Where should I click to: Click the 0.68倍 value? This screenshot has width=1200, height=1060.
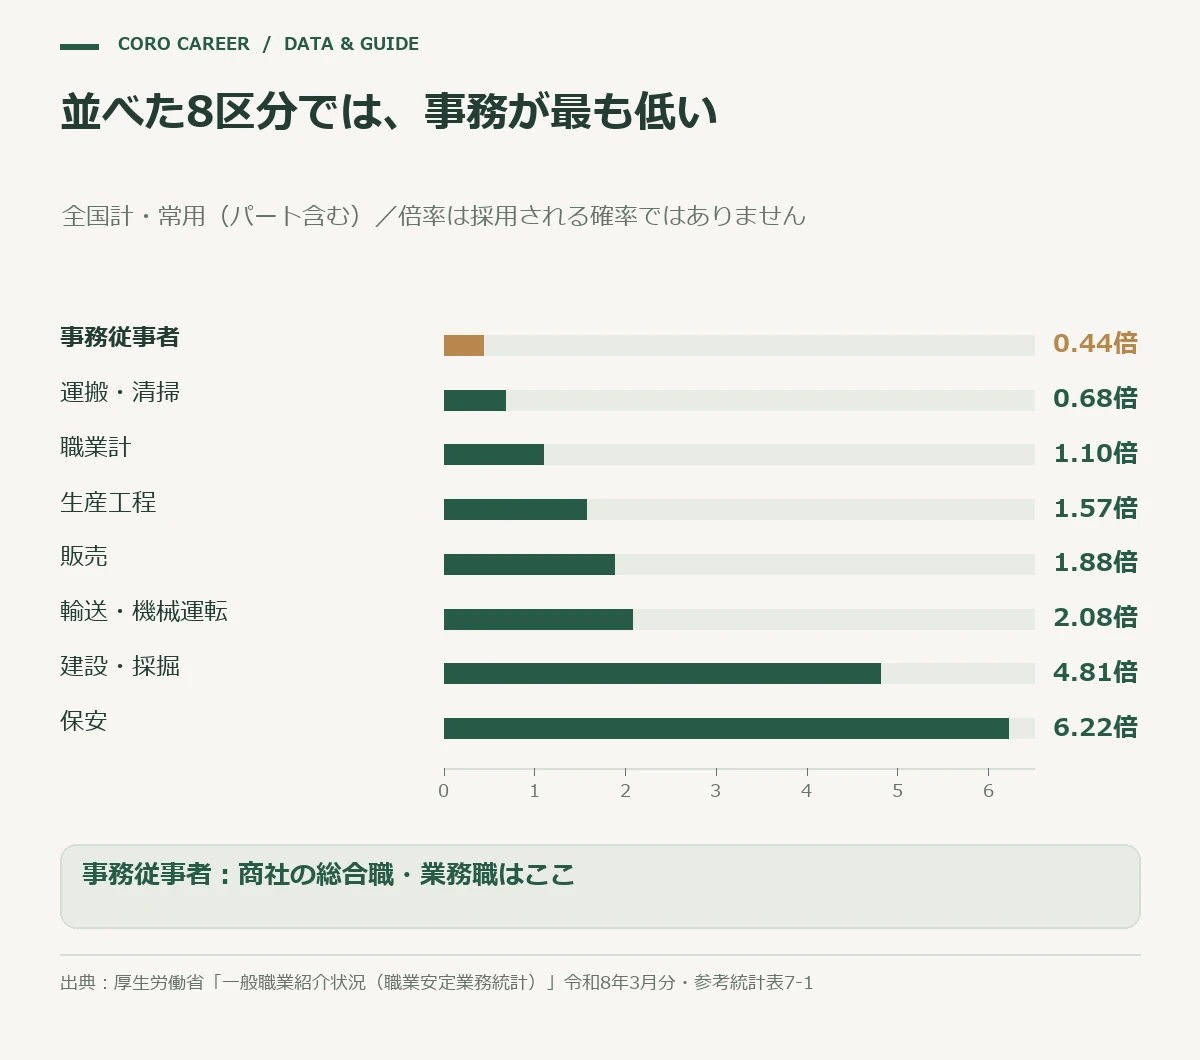pos(1095,399)
